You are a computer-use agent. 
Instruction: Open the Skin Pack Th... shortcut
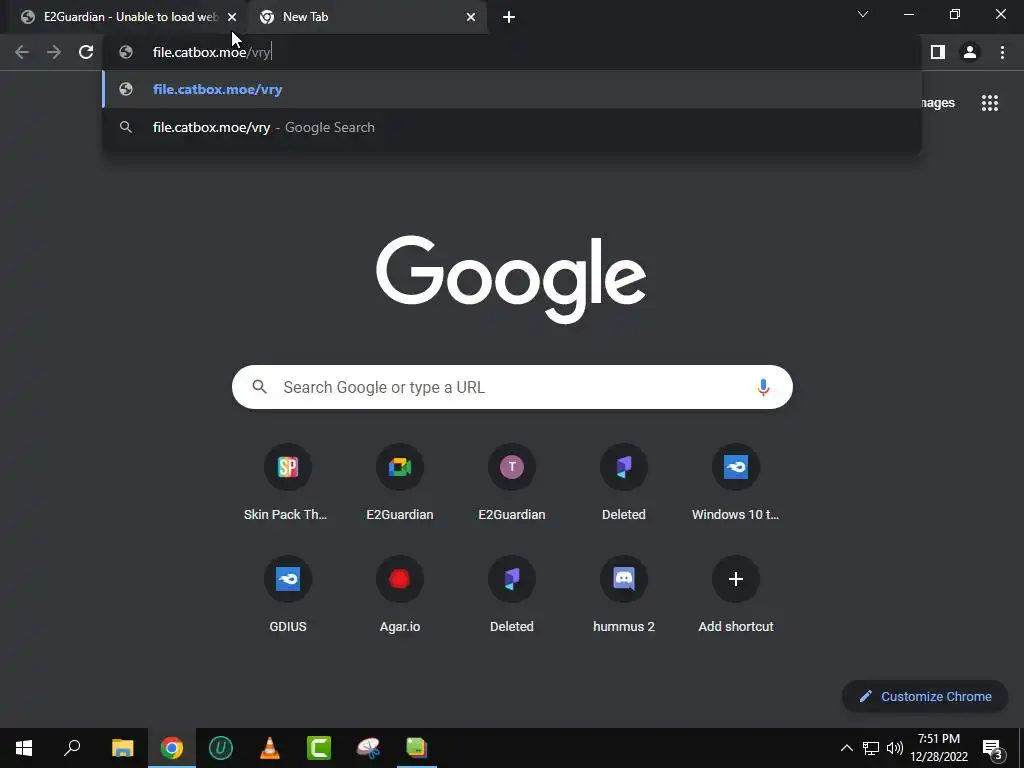coord(287,483)
